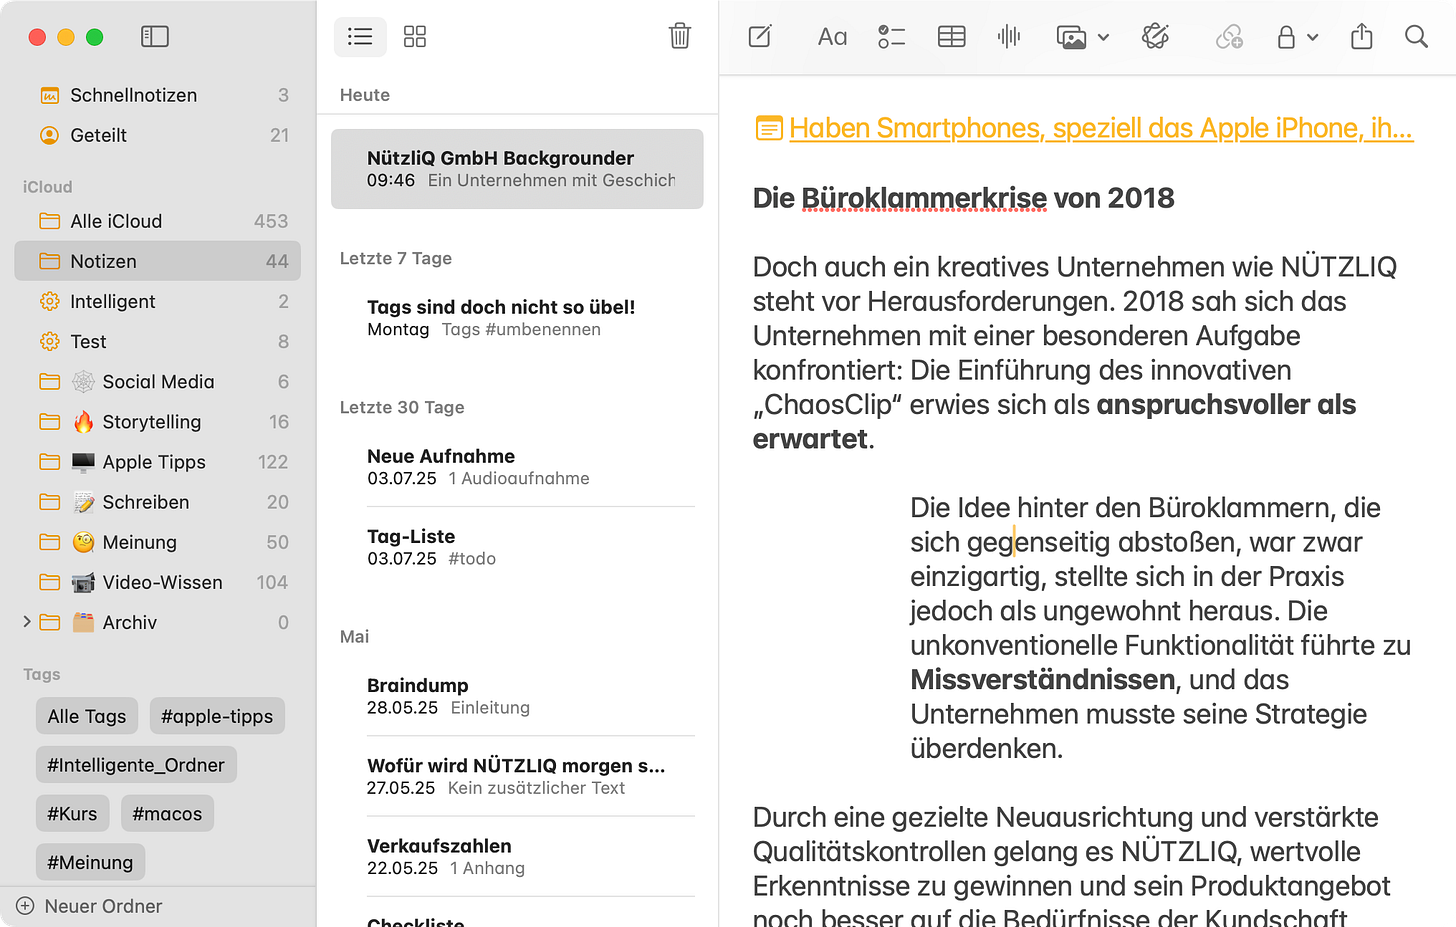Open the media dropdown arrow
The image size is (1456, 927).
tap(1103, 38)
